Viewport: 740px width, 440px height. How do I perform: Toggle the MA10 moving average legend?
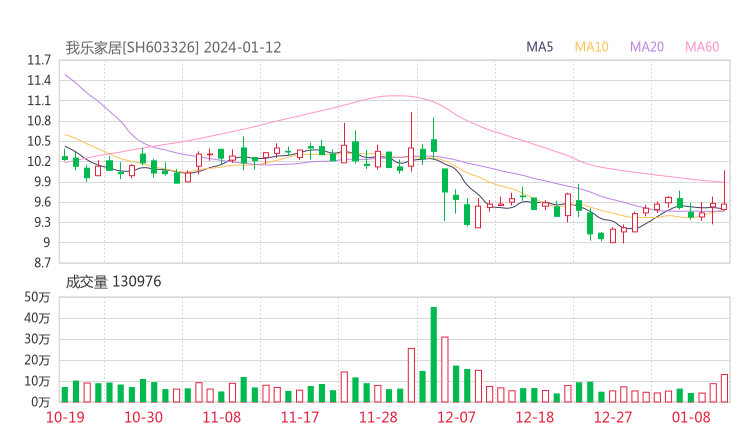coord(591,47)
